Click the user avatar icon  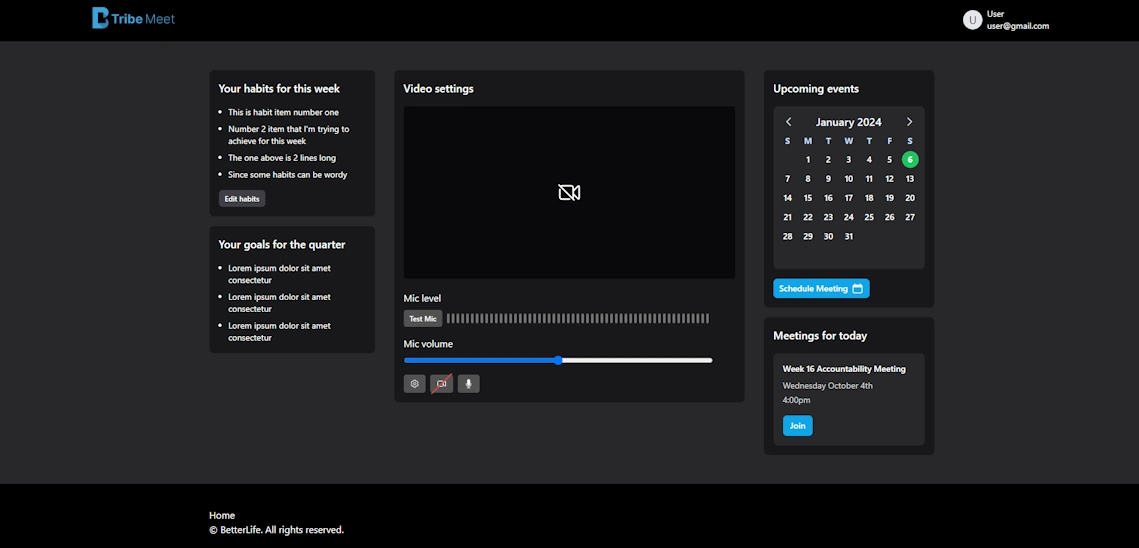pos(972,20)
